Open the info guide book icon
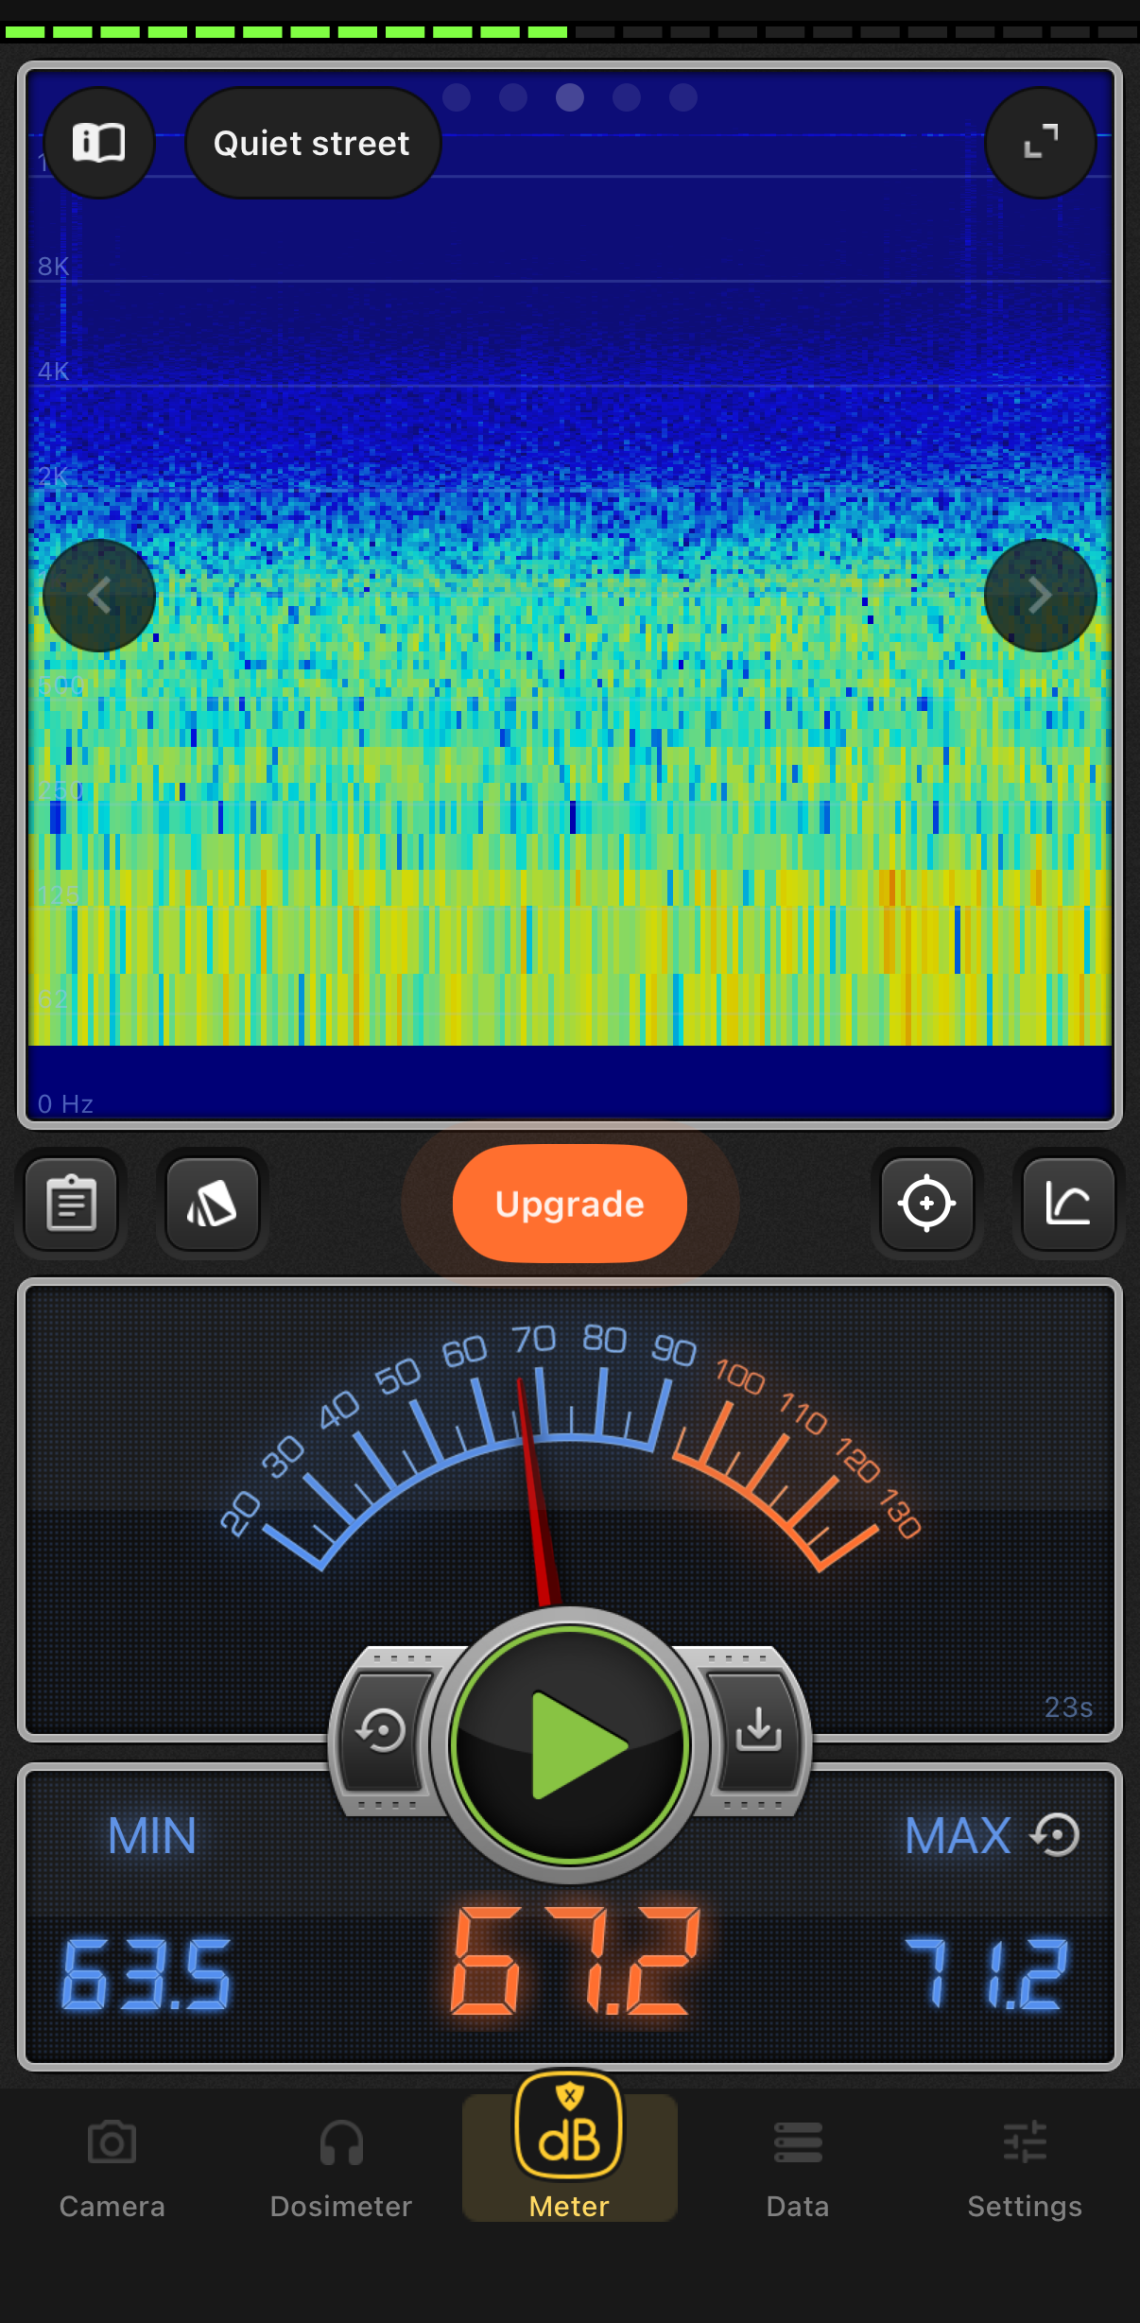This screenshot has height=2323, width=1140. pyautogui.click(x=99, y=143)
